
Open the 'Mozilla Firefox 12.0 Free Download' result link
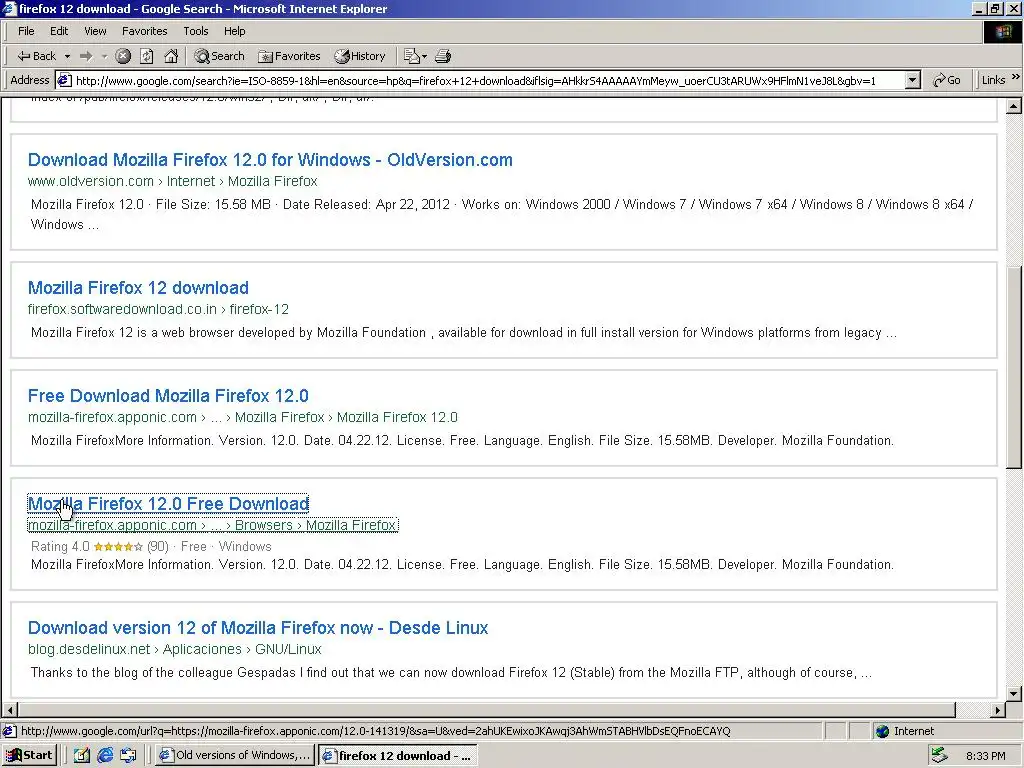coord(168,504)
